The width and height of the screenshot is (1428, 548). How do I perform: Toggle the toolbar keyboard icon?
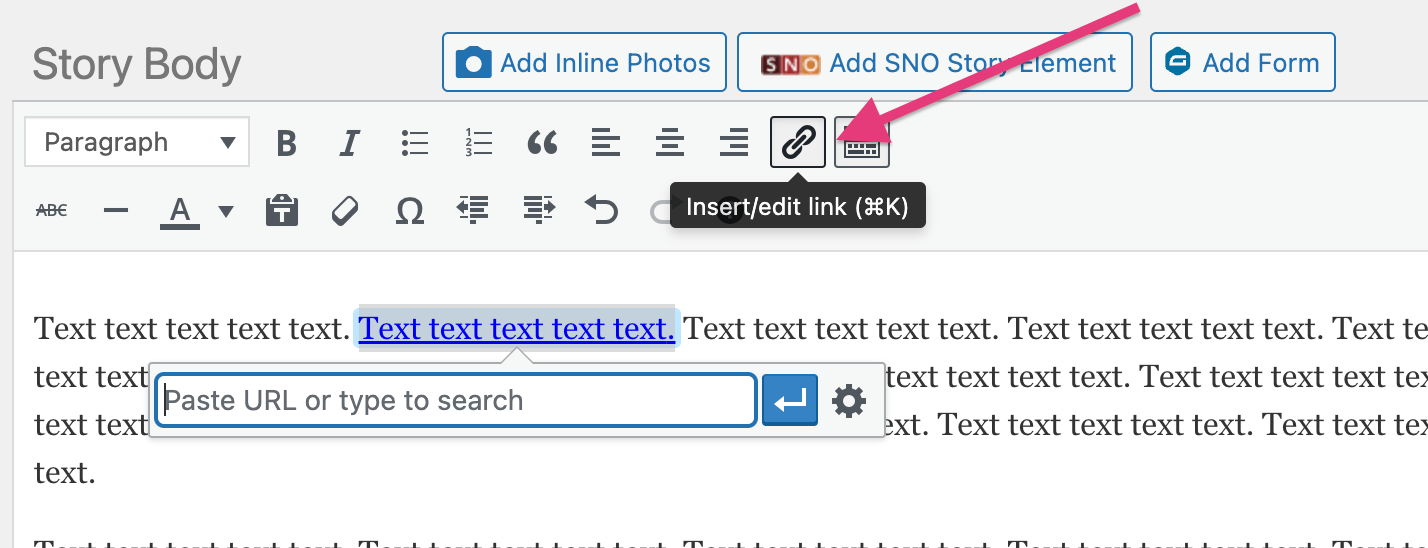tap(862, 143)
